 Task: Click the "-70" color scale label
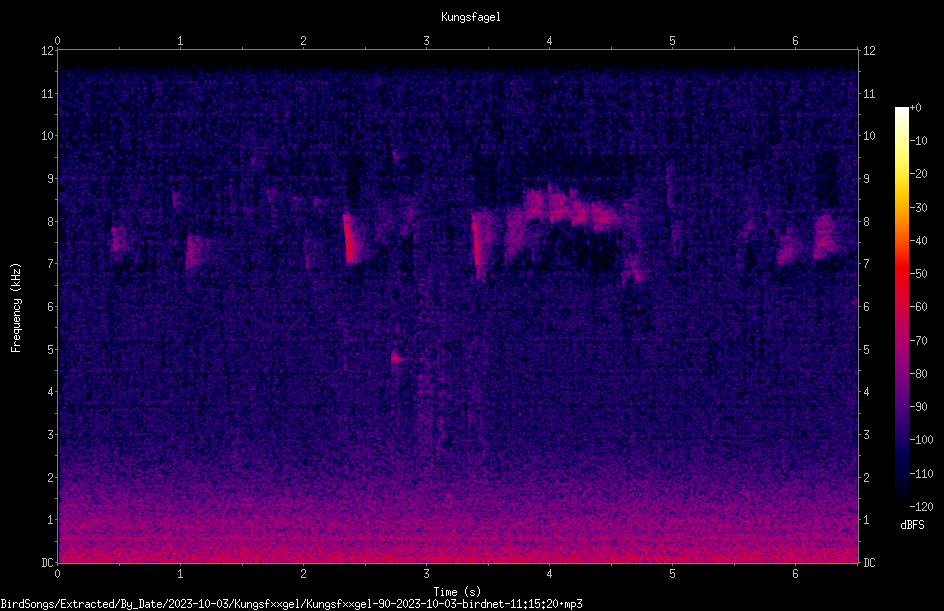(918, 341)
